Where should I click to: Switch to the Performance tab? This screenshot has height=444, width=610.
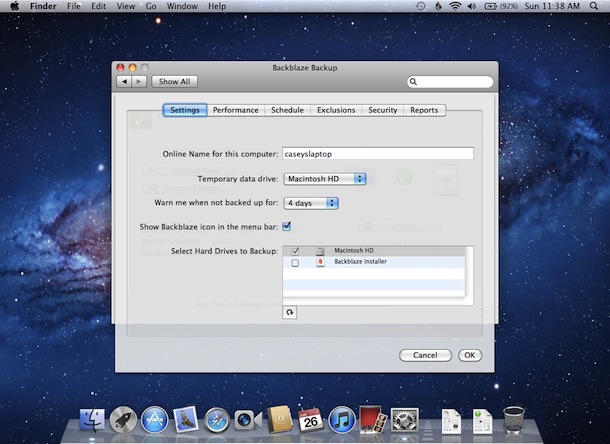[235, 110]
